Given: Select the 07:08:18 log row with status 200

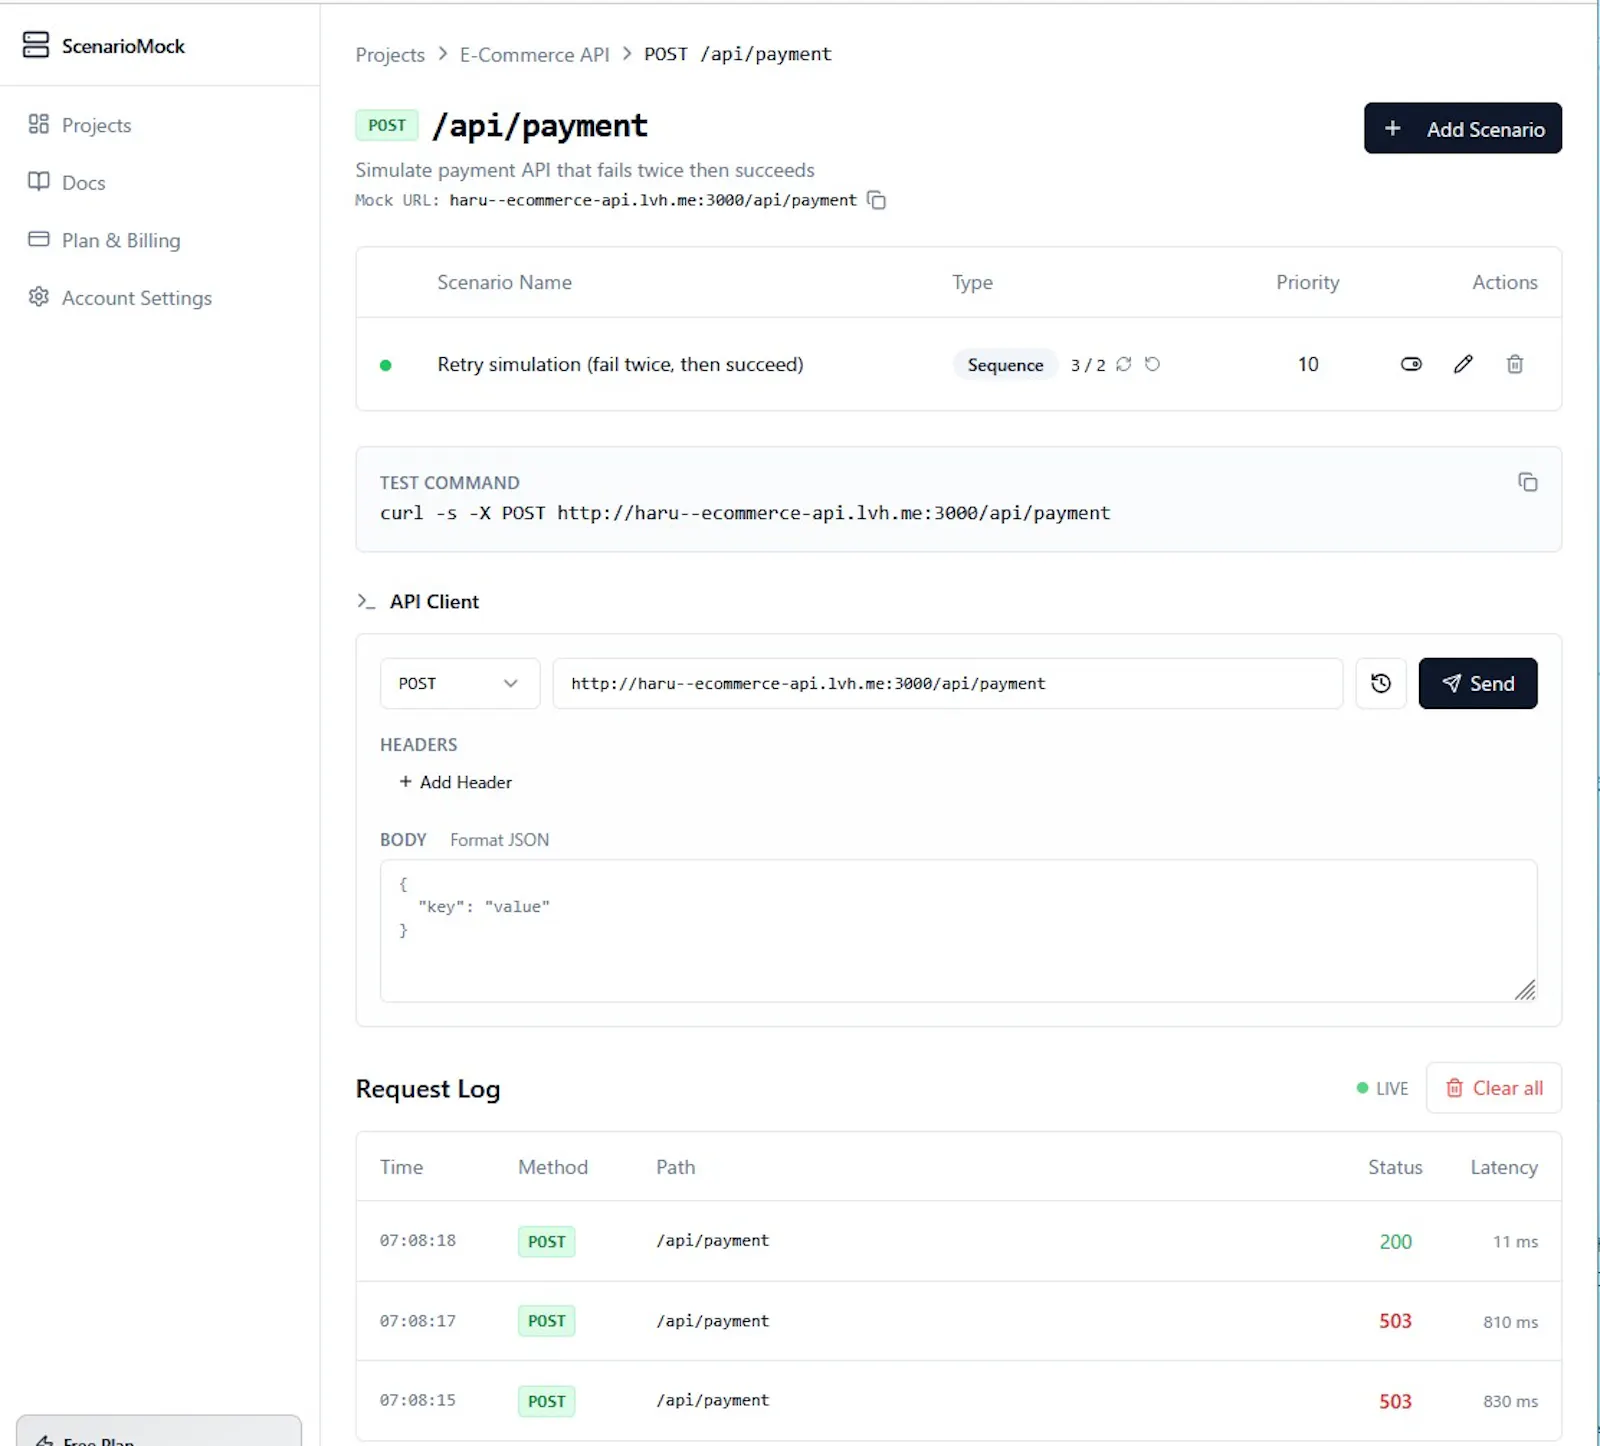Looking at the screenshot, I should tap(958, 1241).
